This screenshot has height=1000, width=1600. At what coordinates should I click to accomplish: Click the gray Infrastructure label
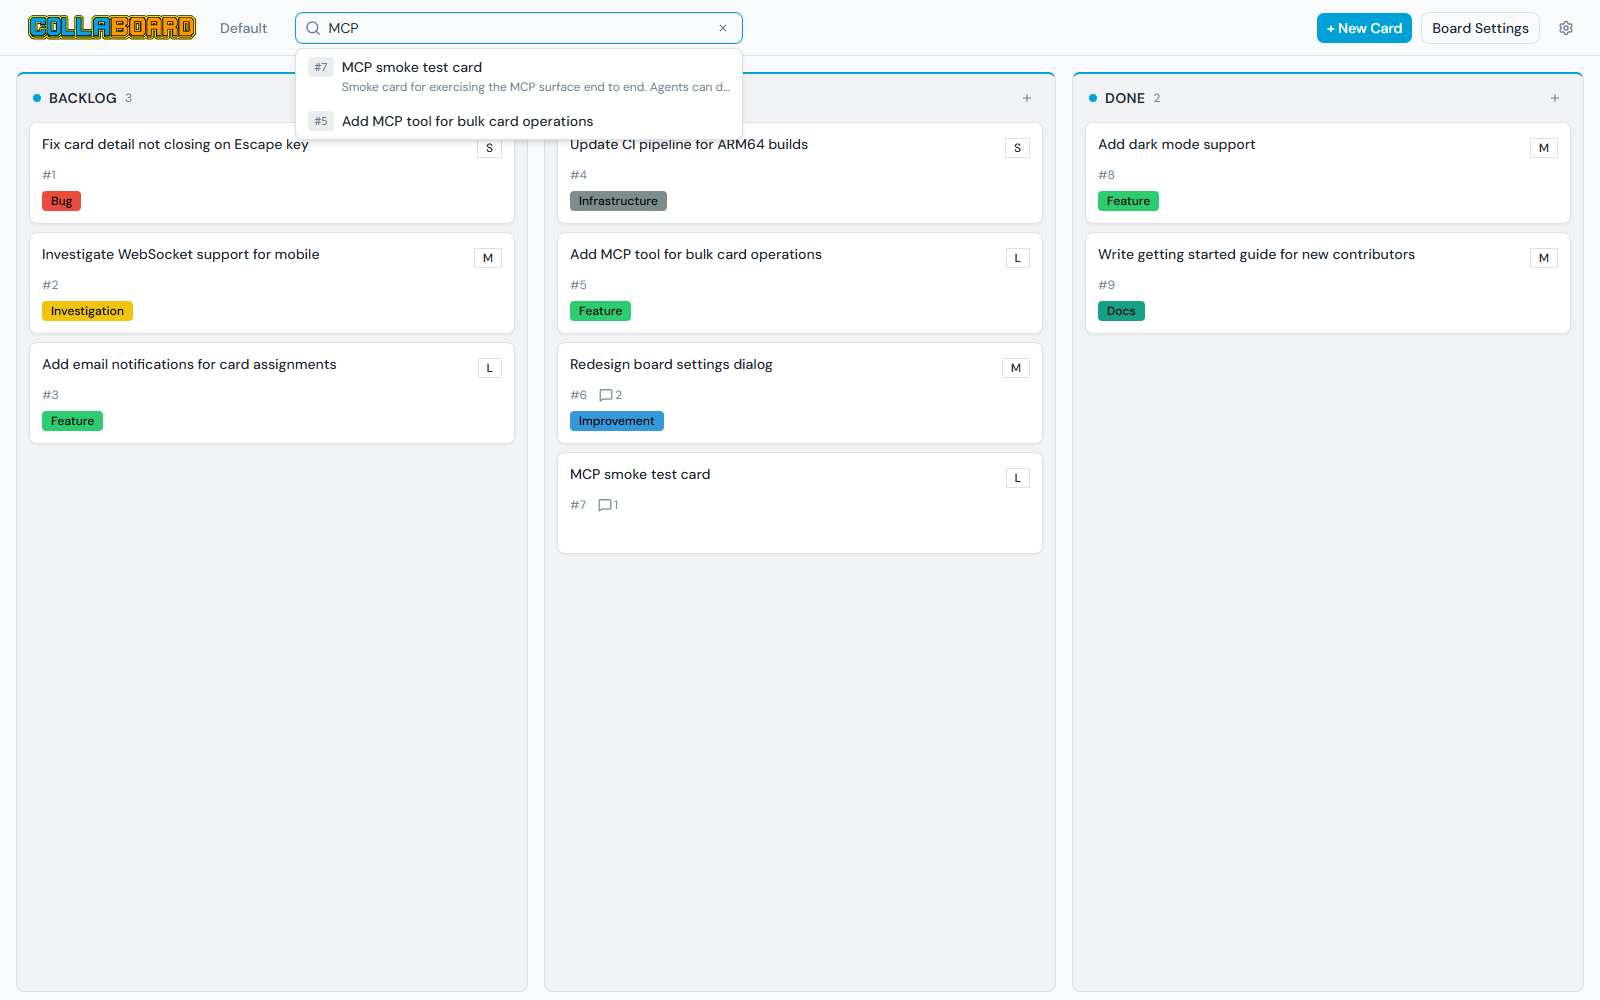coord(618,201)
